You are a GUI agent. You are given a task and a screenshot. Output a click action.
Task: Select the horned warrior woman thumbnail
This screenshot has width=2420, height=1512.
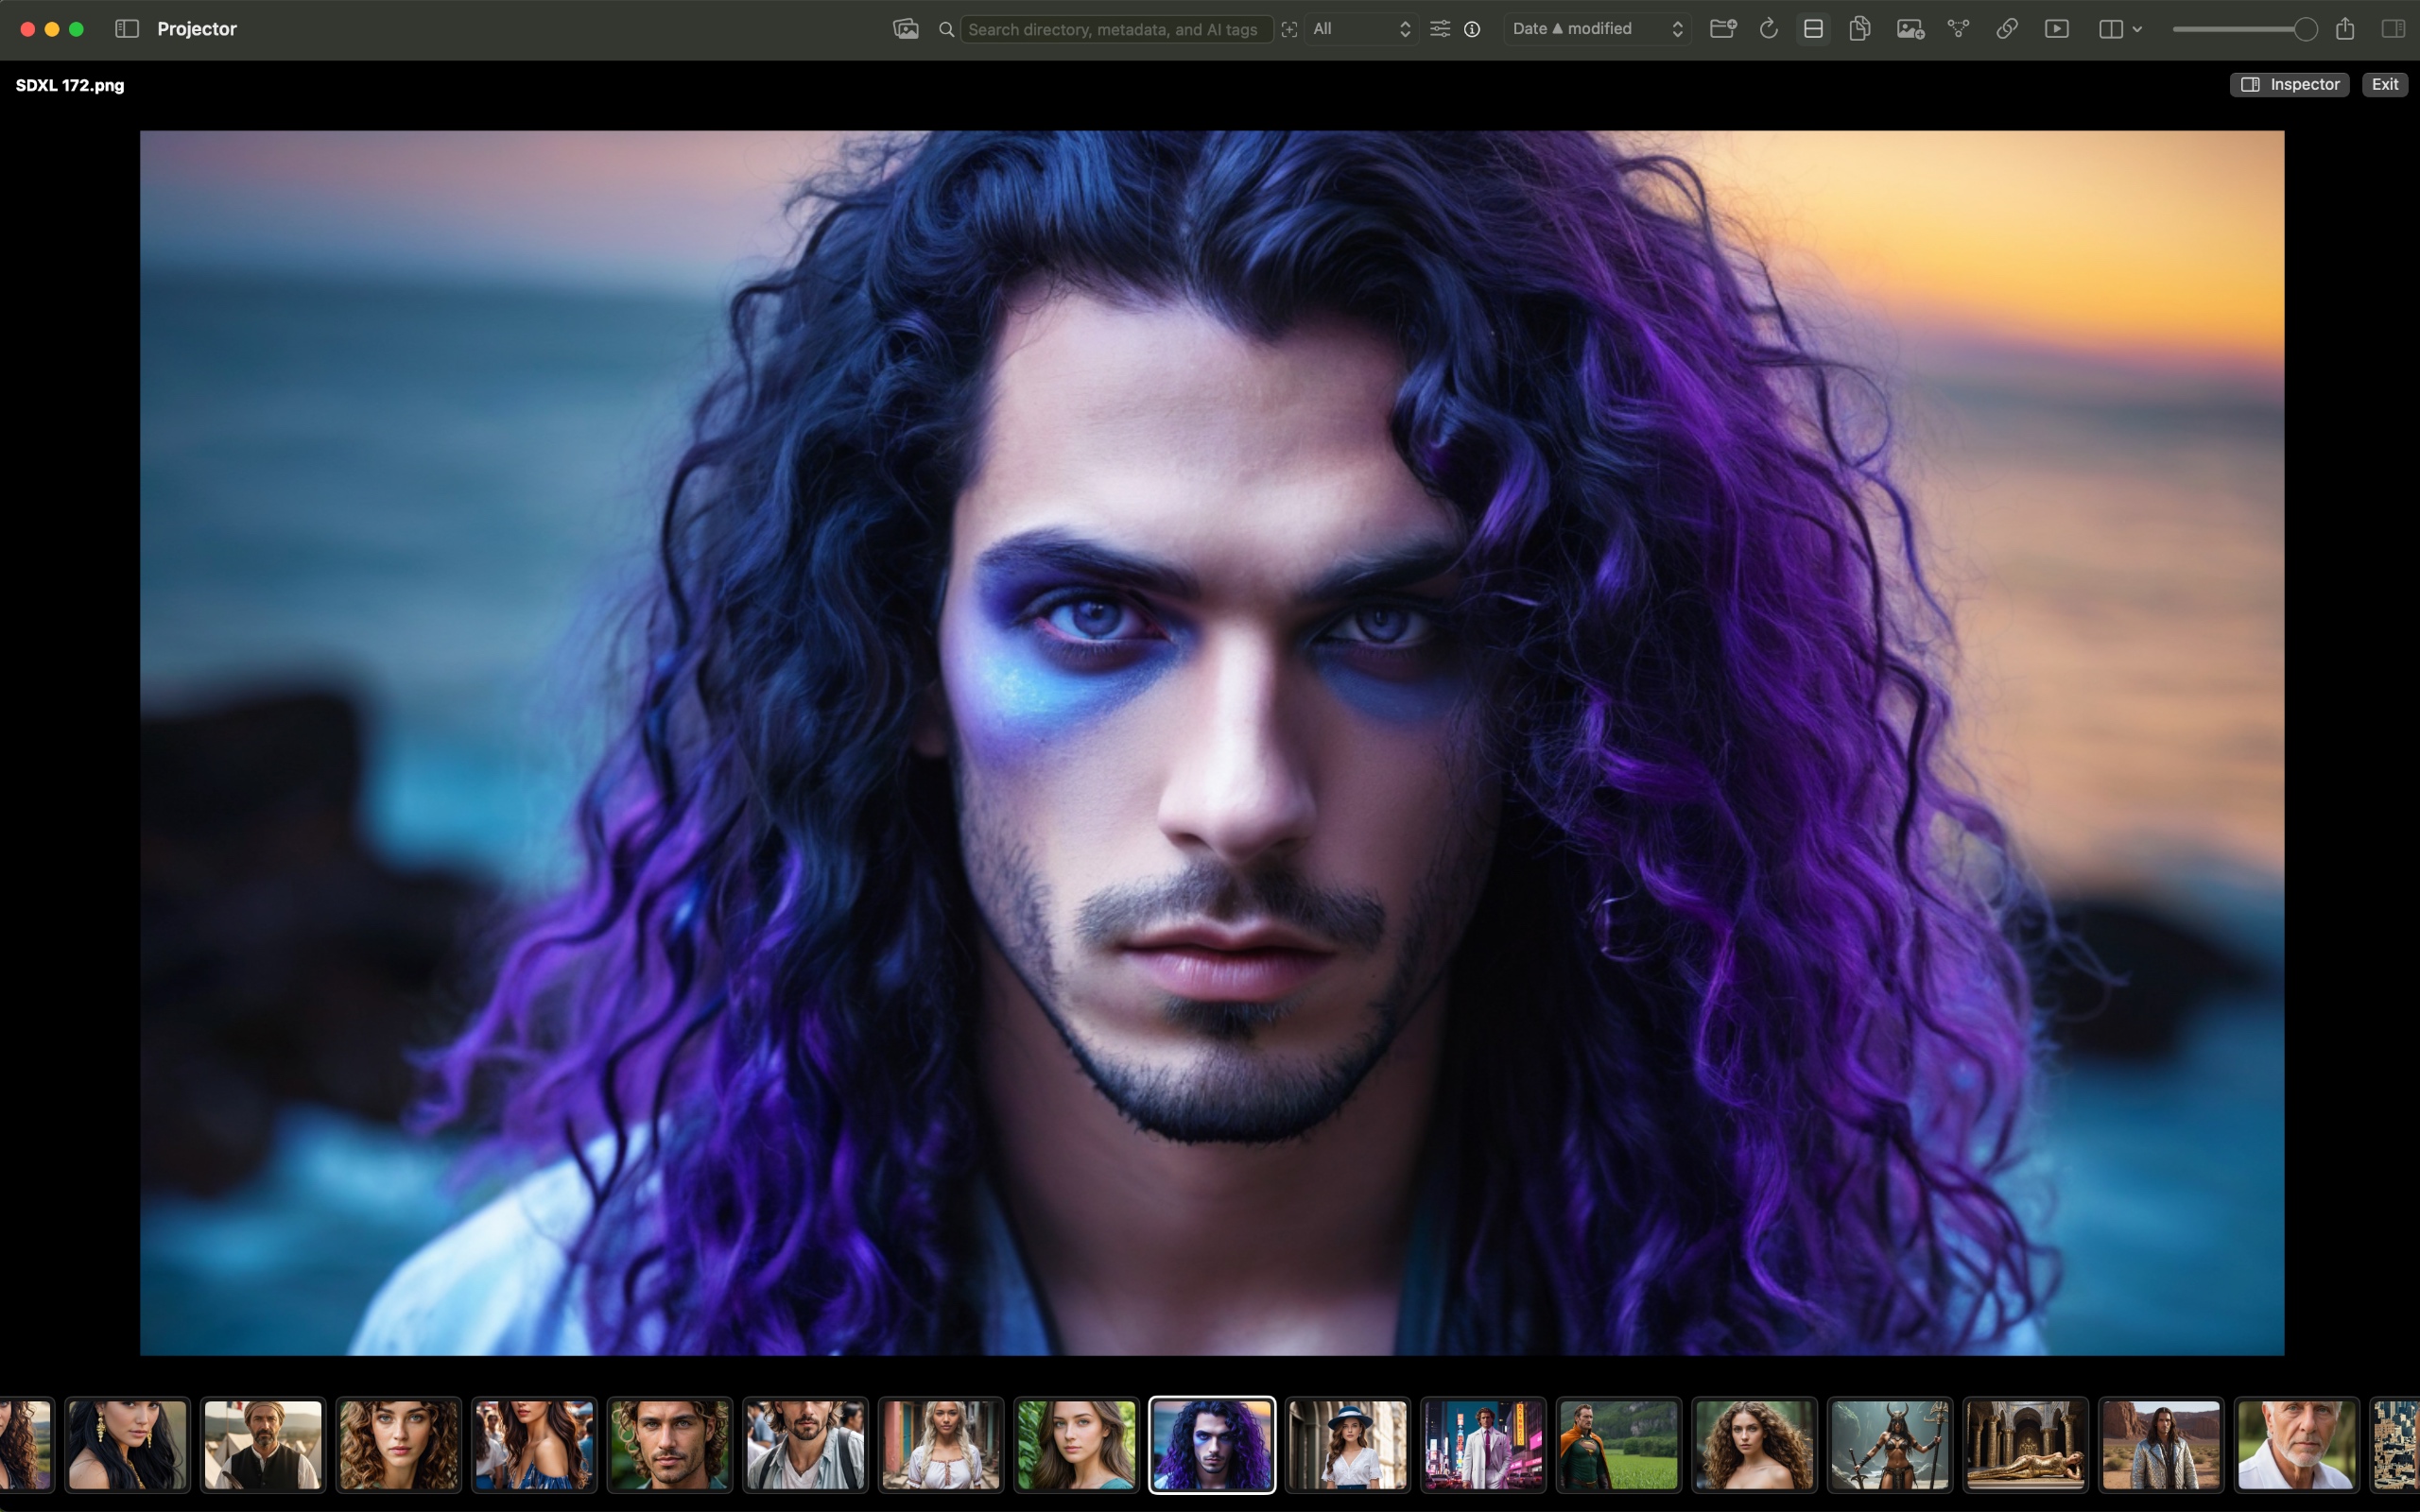pyautogui.click(x=1890, y=1444)
